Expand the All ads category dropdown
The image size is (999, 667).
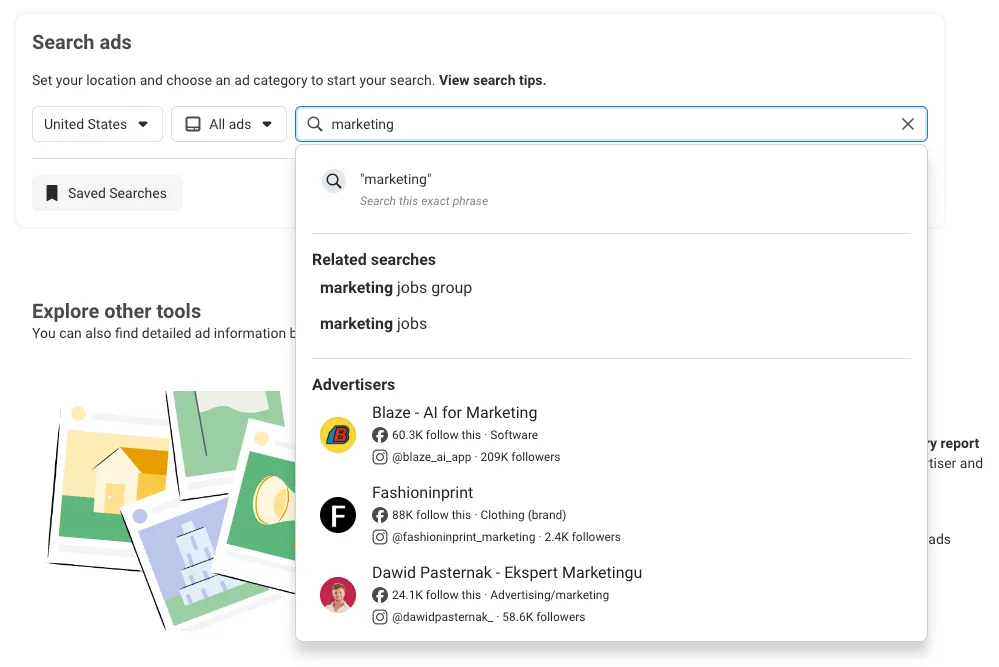[x=229, y=124]
